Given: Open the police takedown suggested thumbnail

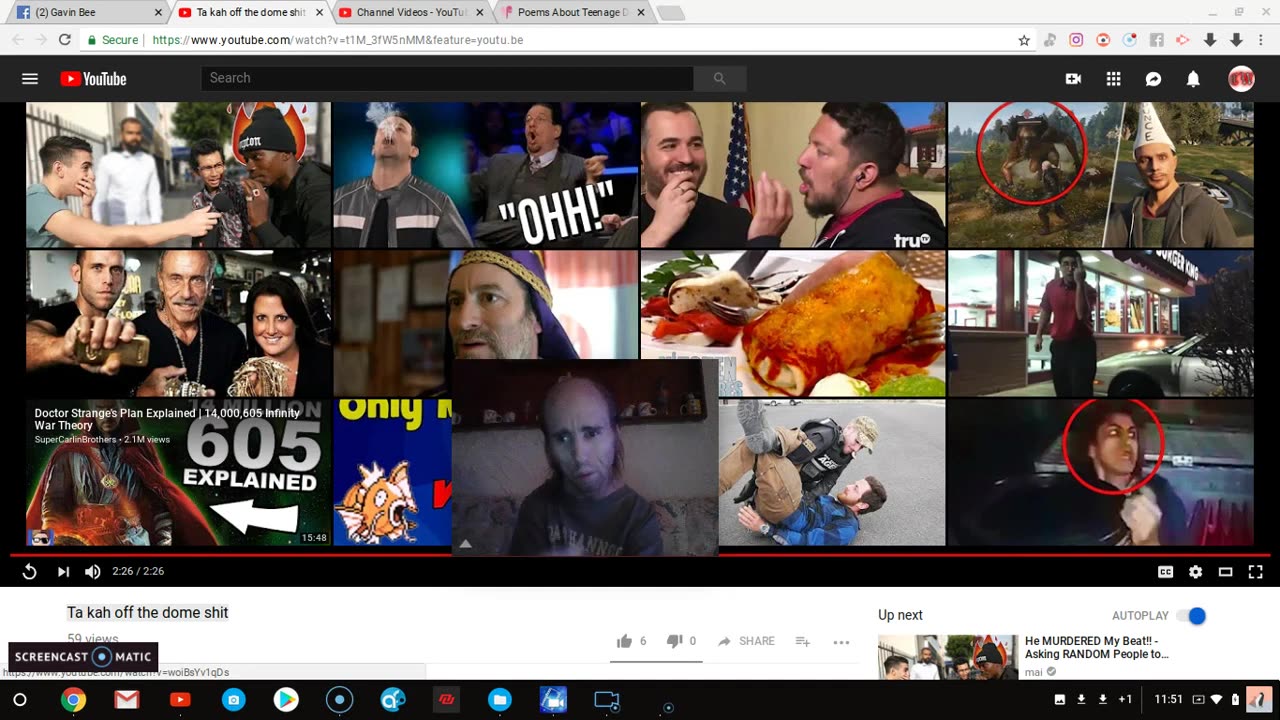Looking at the screenshot, I should [x=832, y=472].
